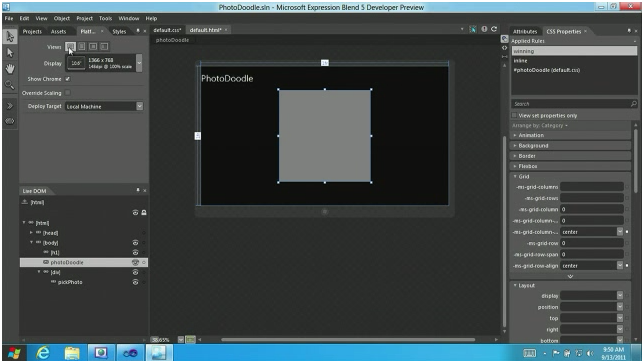The height and width of the screenshot is (361, 642).
Task: Click the gray photoDoodle canvas element
Action: pyautogui.click(x=325, y=136)
